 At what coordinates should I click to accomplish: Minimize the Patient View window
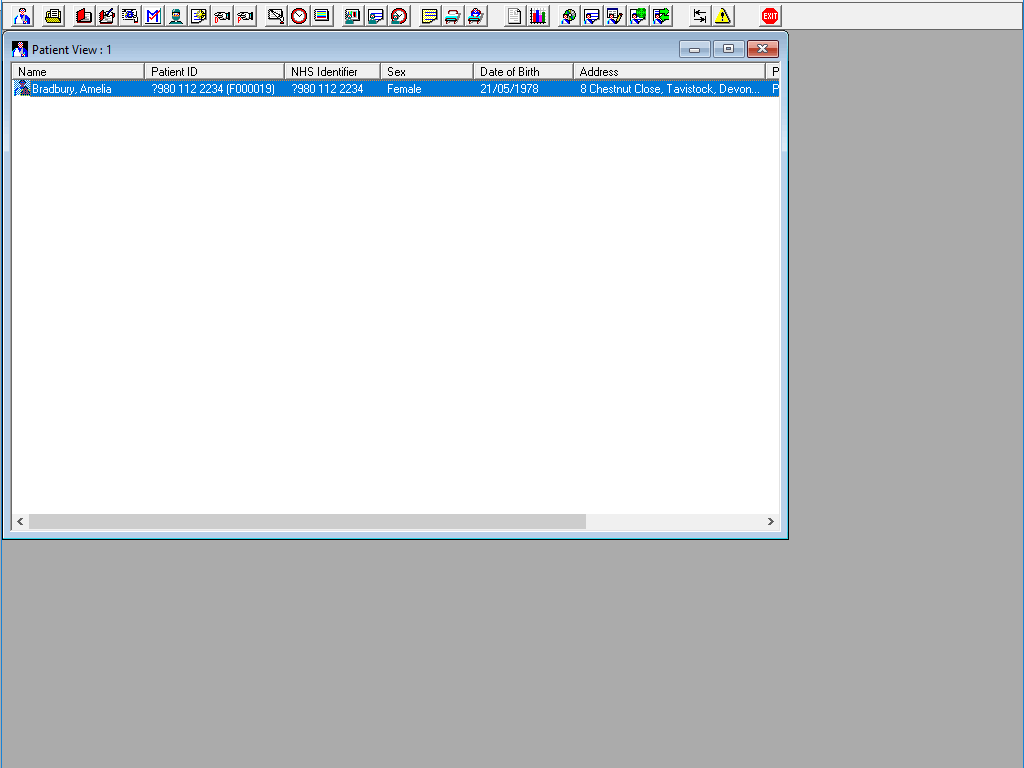[695, 49]
